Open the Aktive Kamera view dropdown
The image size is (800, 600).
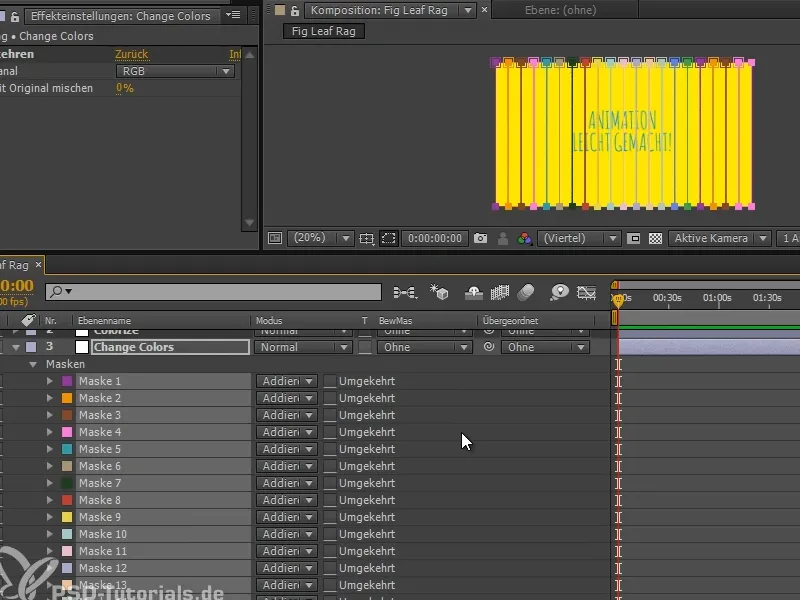719,238
